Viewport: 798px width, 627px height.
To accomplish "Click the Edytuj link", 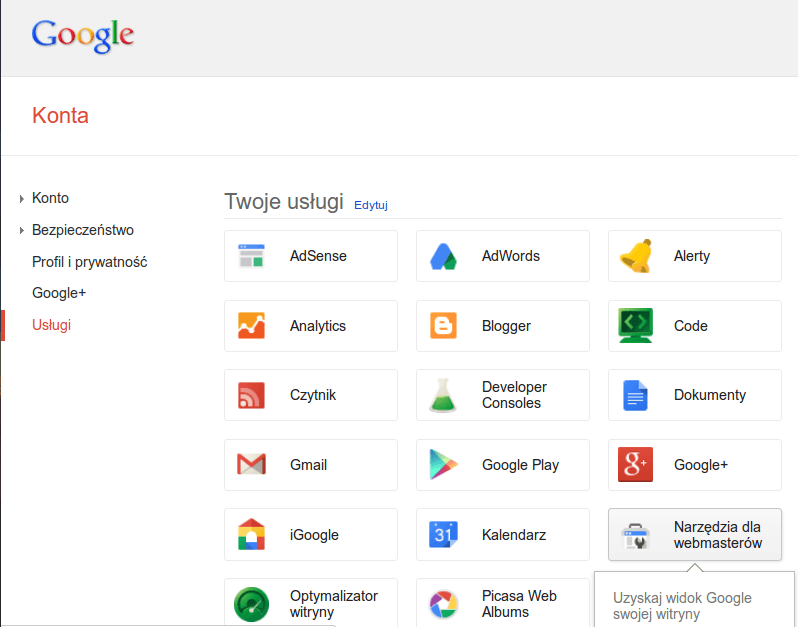I will 371,205.
